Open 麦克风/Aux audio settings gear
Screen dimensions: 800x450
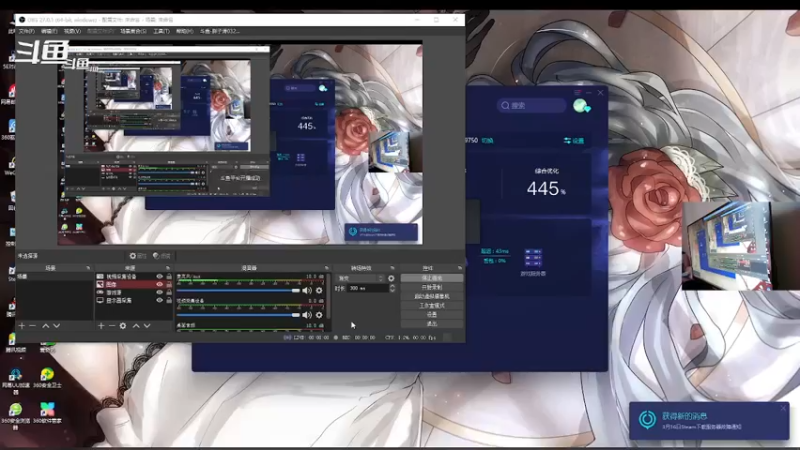click(319, 290)
